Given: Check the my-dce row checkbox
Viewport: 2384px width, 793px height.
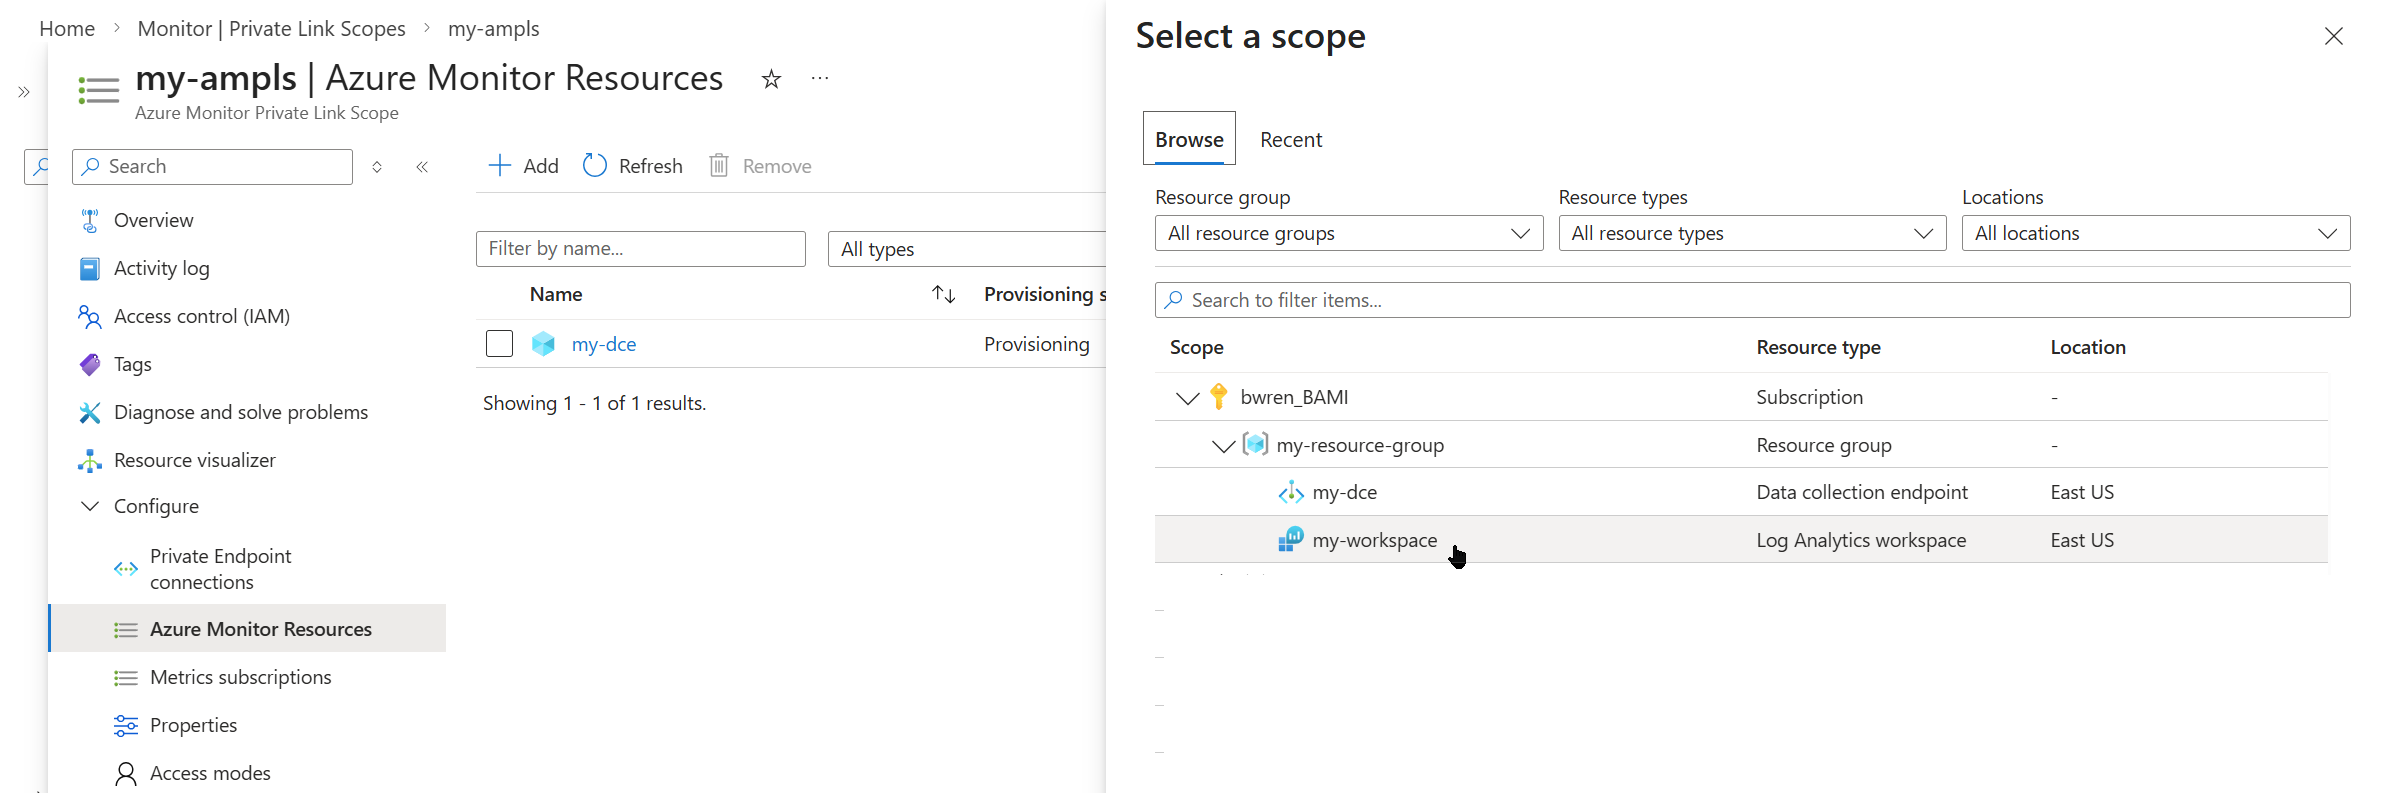Looking at the screenshot, I should tap(499, 344).
